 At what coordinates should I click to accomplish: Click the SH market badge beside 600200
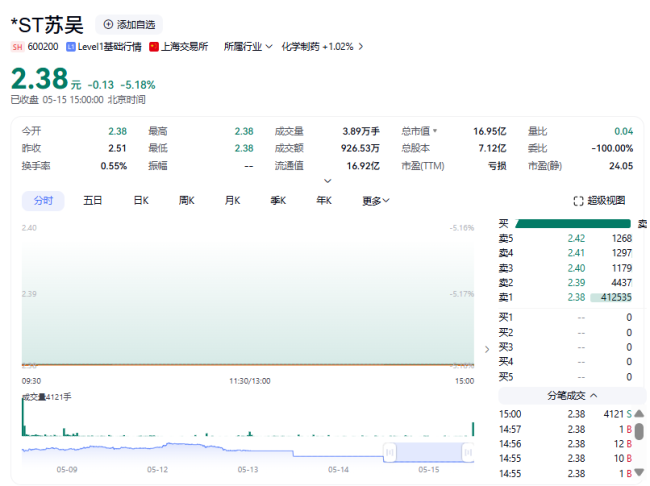point(16,47)
